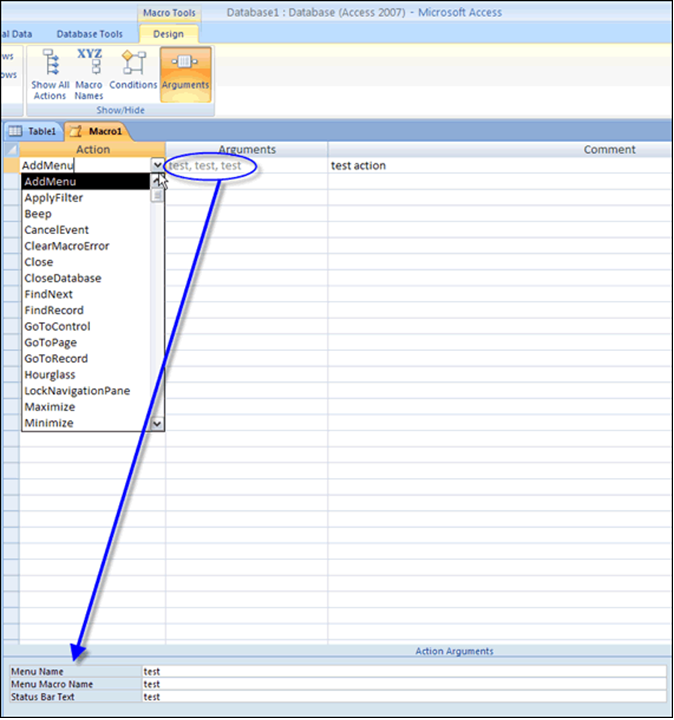Screen dimensions: 674x720
Task: Switch to the Table1 document tab
Action: click(34, 131)
